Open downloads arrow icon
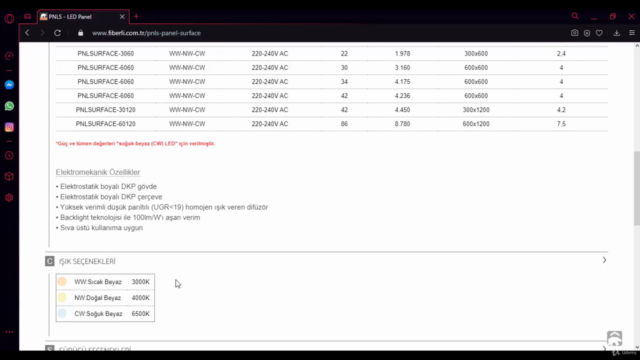This screenshot has height=360, width=640. tap(617, 33)
